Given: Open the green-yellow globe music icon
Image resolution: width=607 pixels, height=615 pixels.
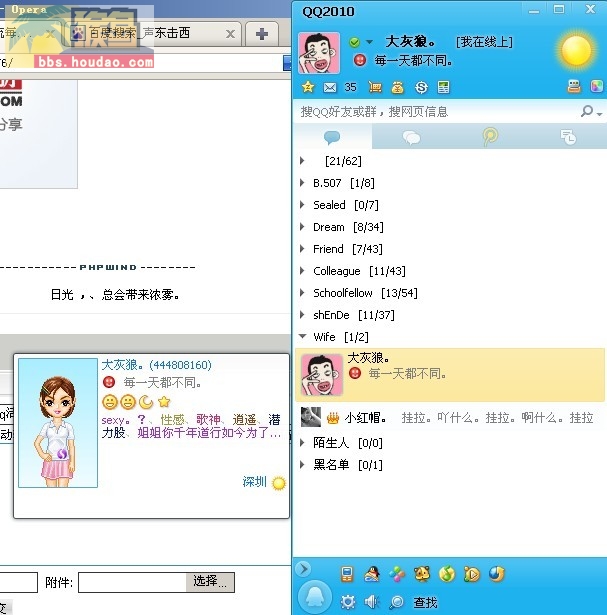Looking at the screenshot, I should coord(447,575).
